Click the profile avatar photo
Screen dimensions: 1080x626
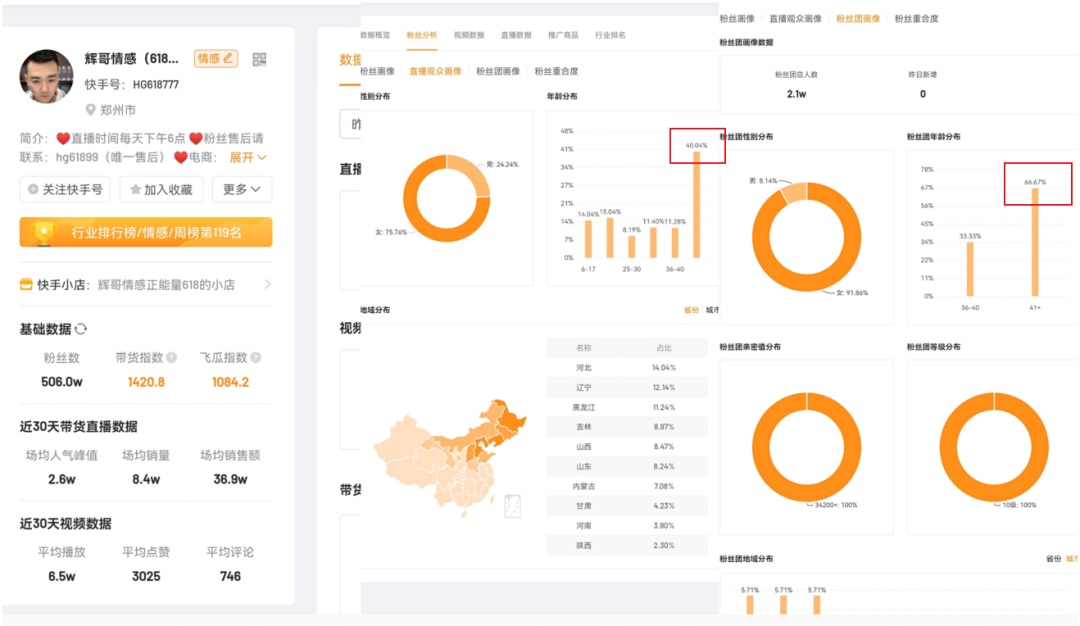click(46, 76)
